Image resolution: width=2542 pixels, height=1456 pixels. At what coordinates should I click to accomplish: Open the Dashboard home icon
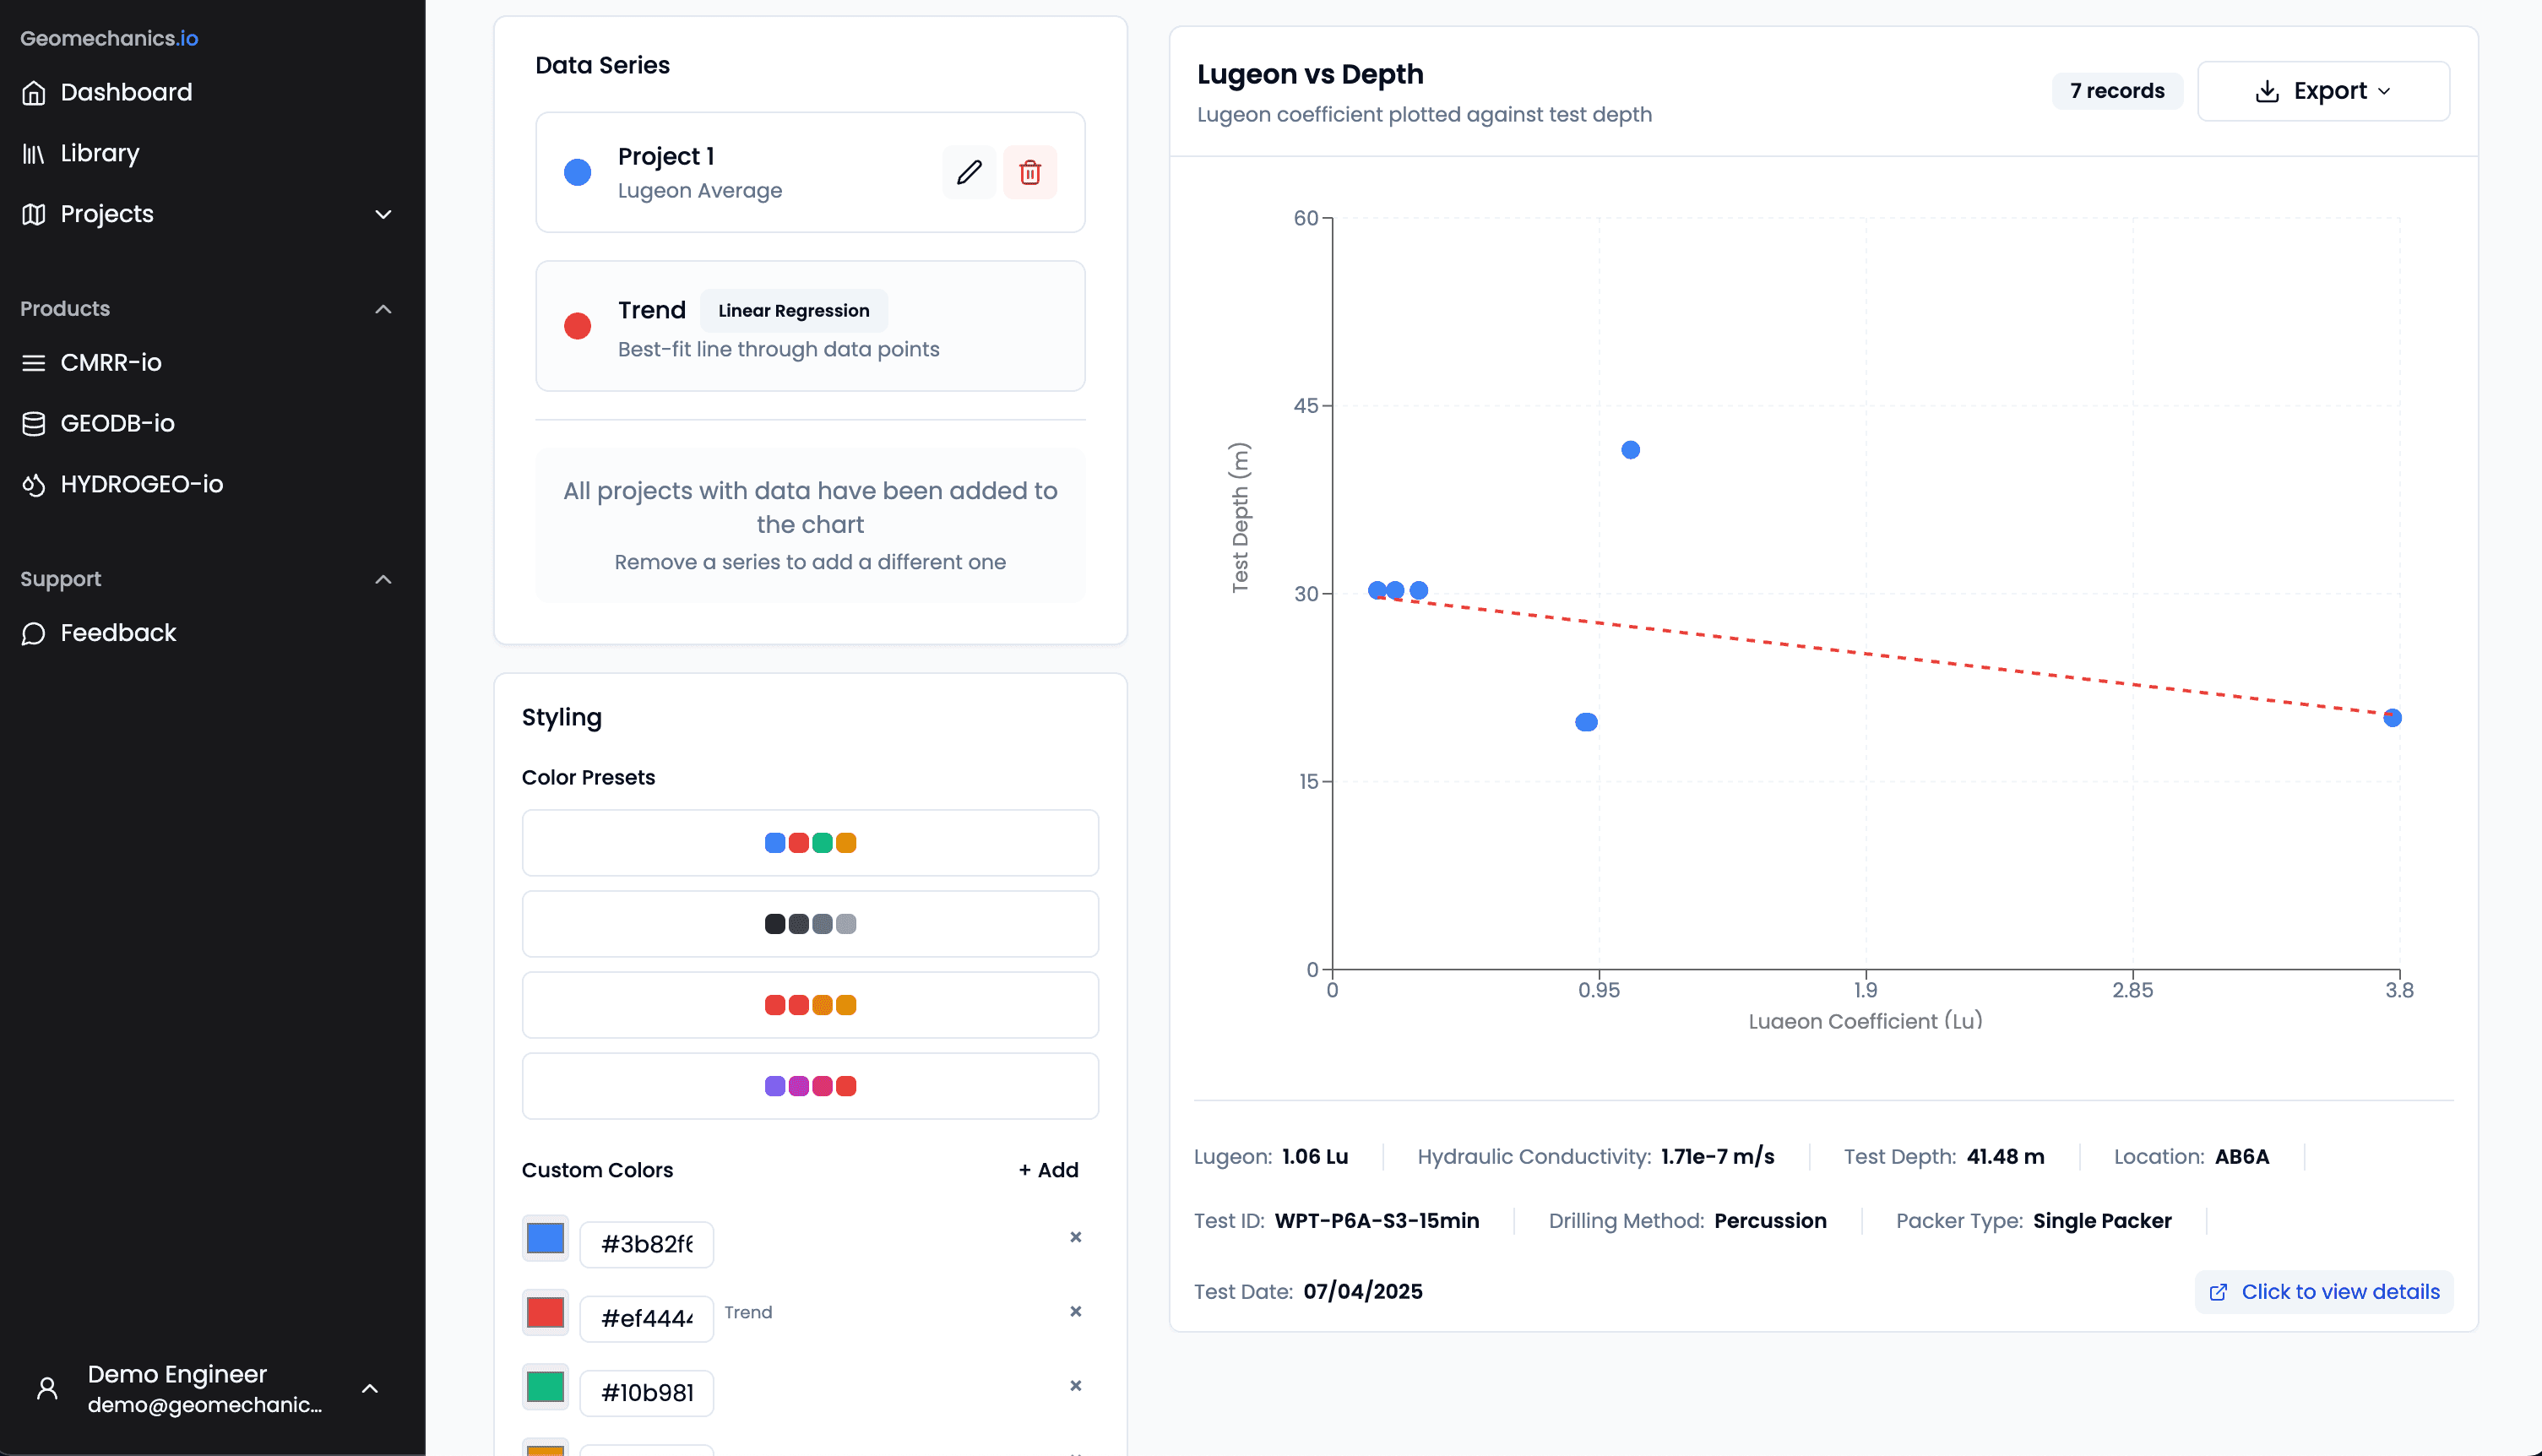(33, 92)
